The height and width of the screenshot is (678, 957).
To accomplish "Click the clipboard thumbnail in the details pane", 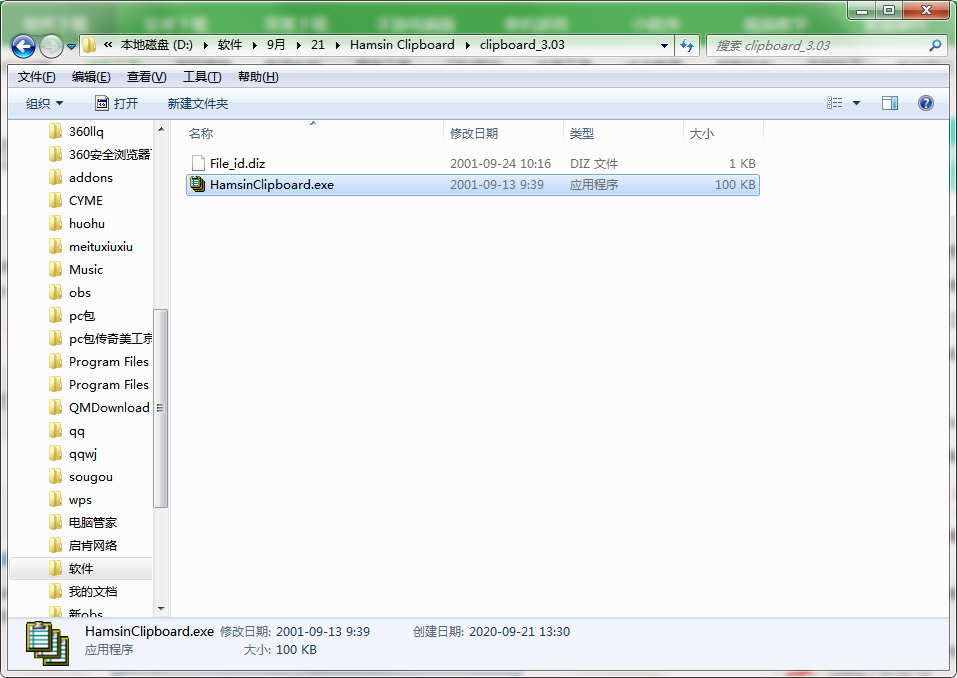I will pos(45,641).
